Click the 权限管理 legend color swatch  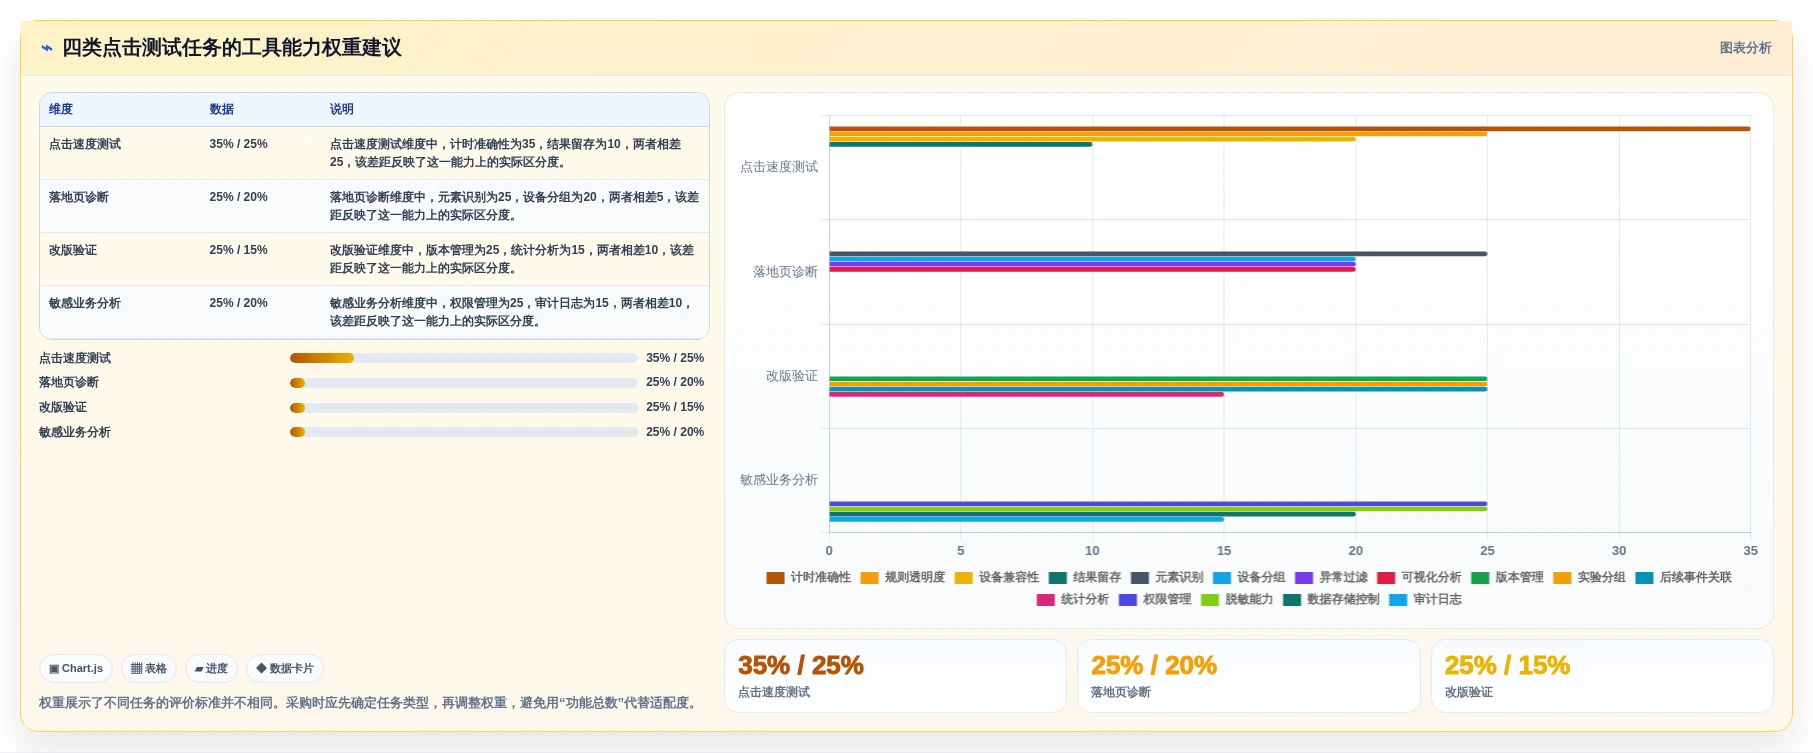pyautogui.click(x=1127, y=599)
